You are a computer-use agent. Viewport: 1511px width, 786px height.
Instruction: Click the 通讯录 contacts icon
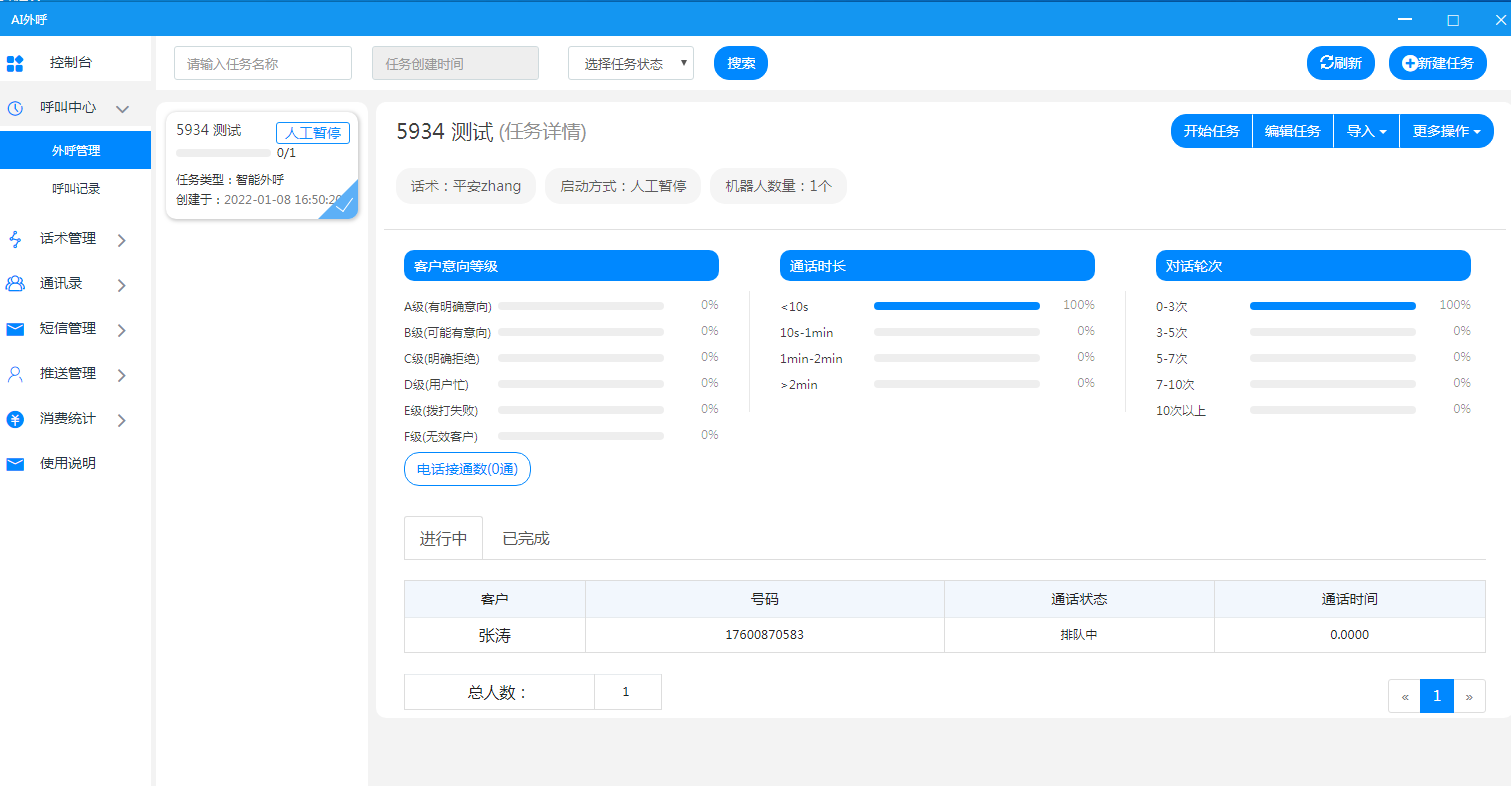[x=15, y=284]
